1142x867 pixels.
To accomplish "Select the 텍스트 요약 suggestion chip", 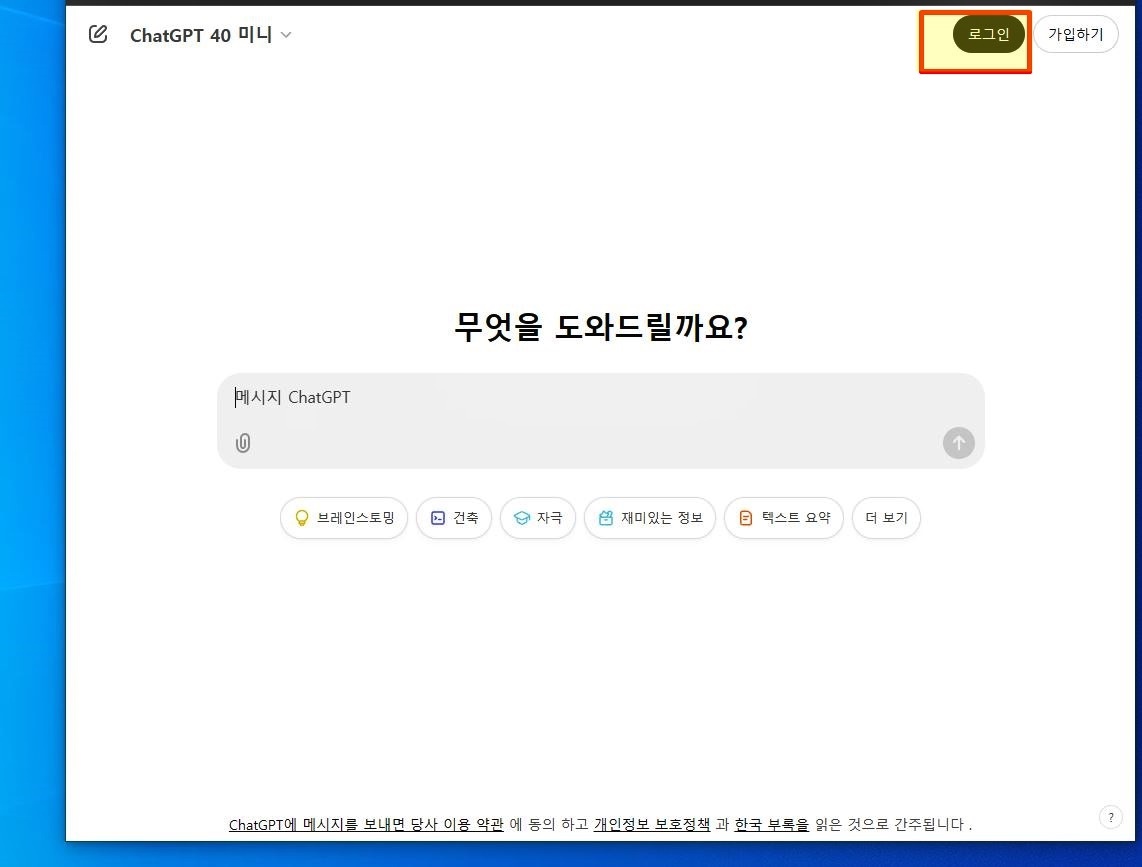I will click(x=784, y=518).
